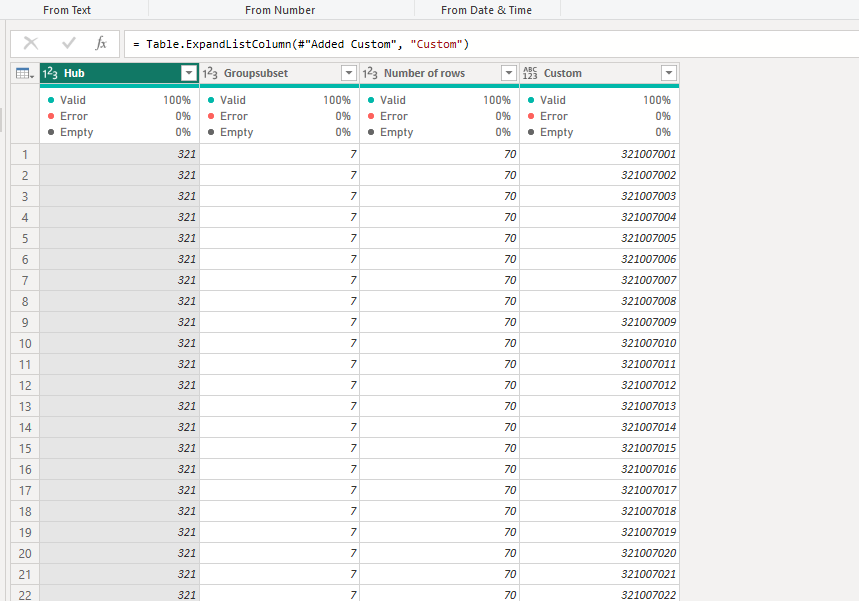Select row number 22

[25, 594]
